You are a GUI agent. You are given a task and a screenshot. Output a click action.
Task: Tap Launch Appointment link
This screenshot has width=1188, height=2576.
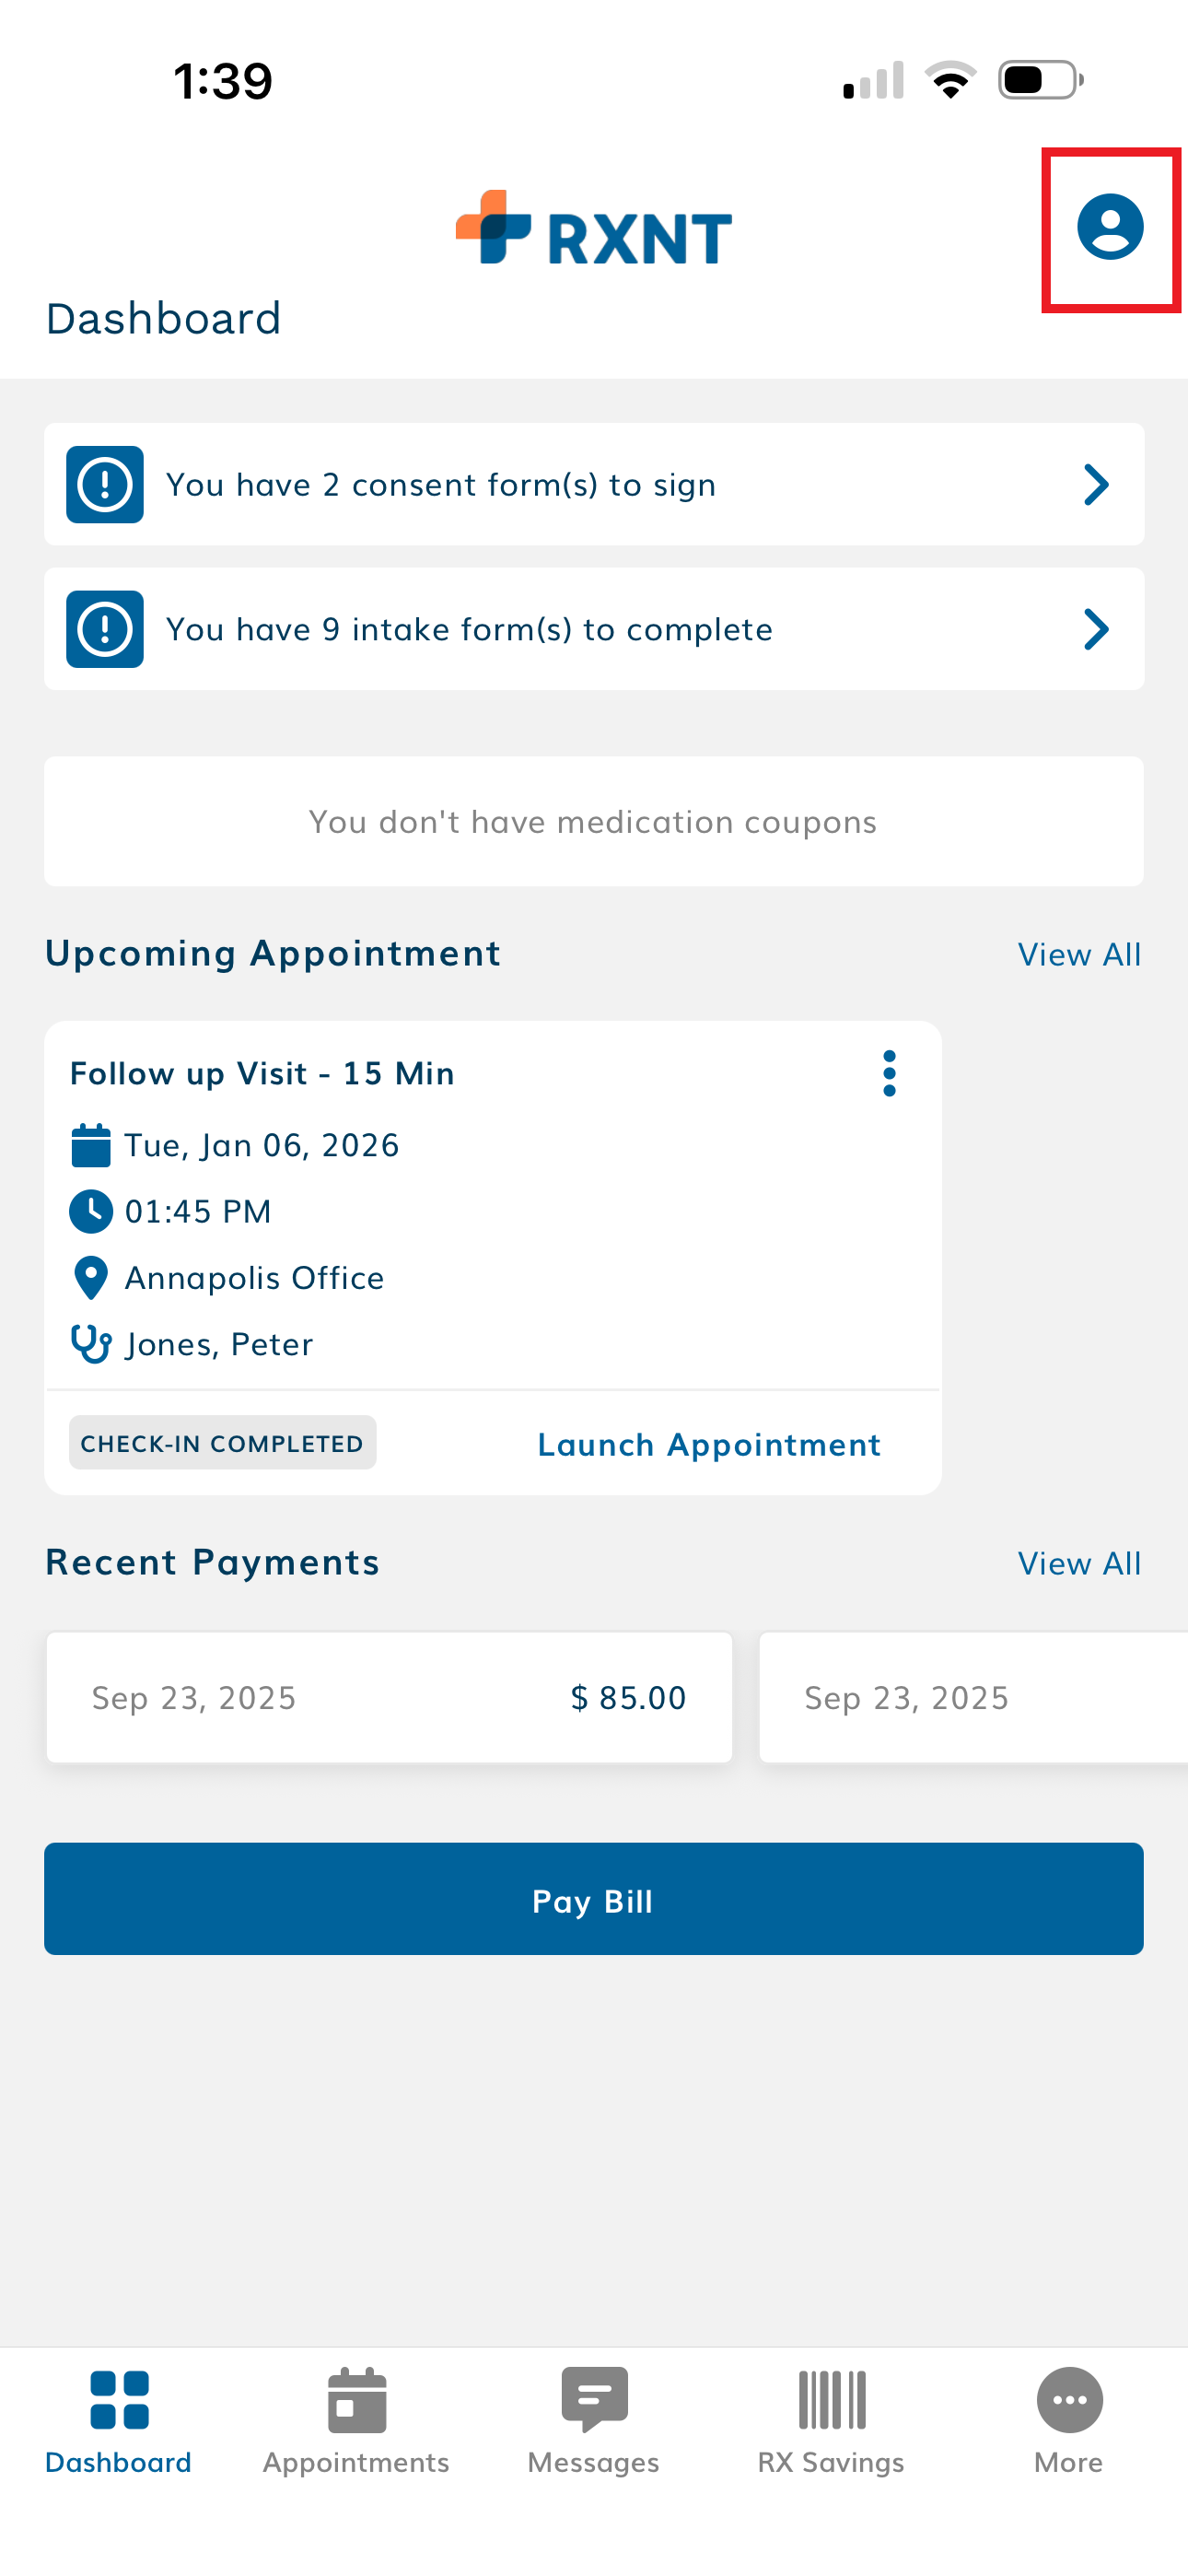tap(709, 1445)
